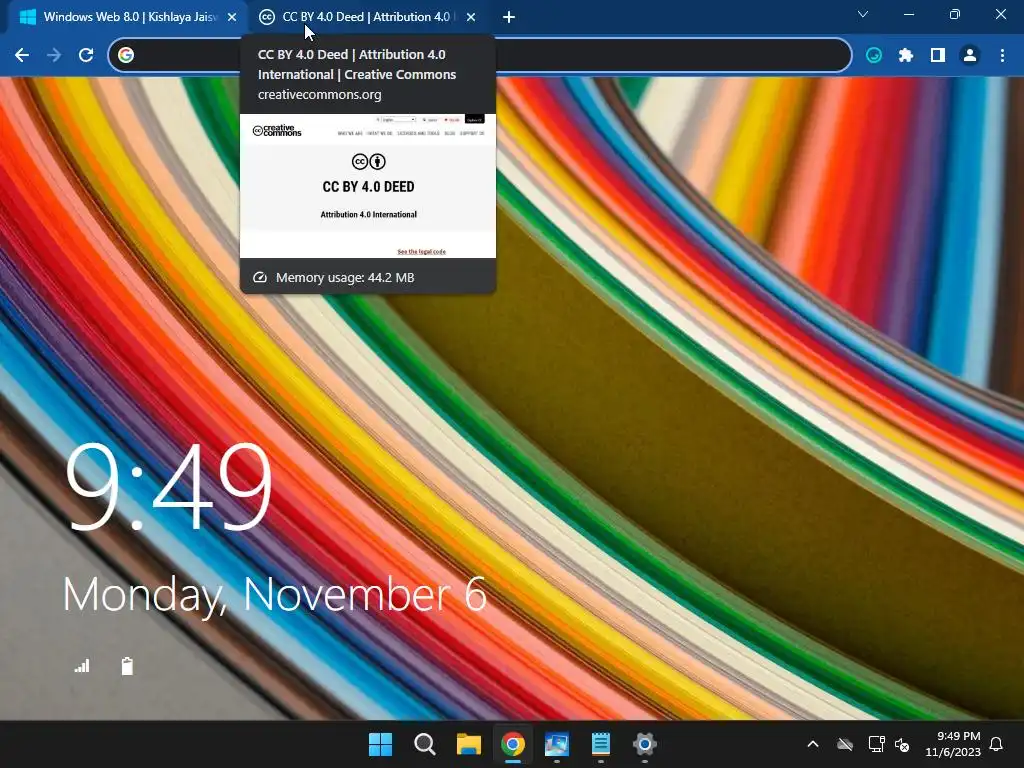Open the Chrome three-dot menu
Viewport: 1024px width, 768px height.
1002,56
